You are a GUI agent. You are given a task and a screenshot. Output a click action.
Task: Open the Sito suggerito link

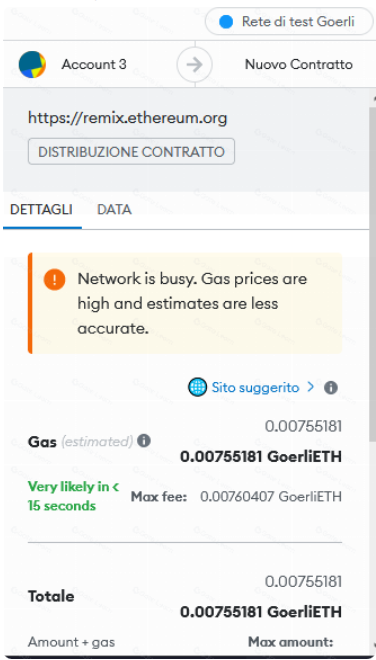pos(255,387)
